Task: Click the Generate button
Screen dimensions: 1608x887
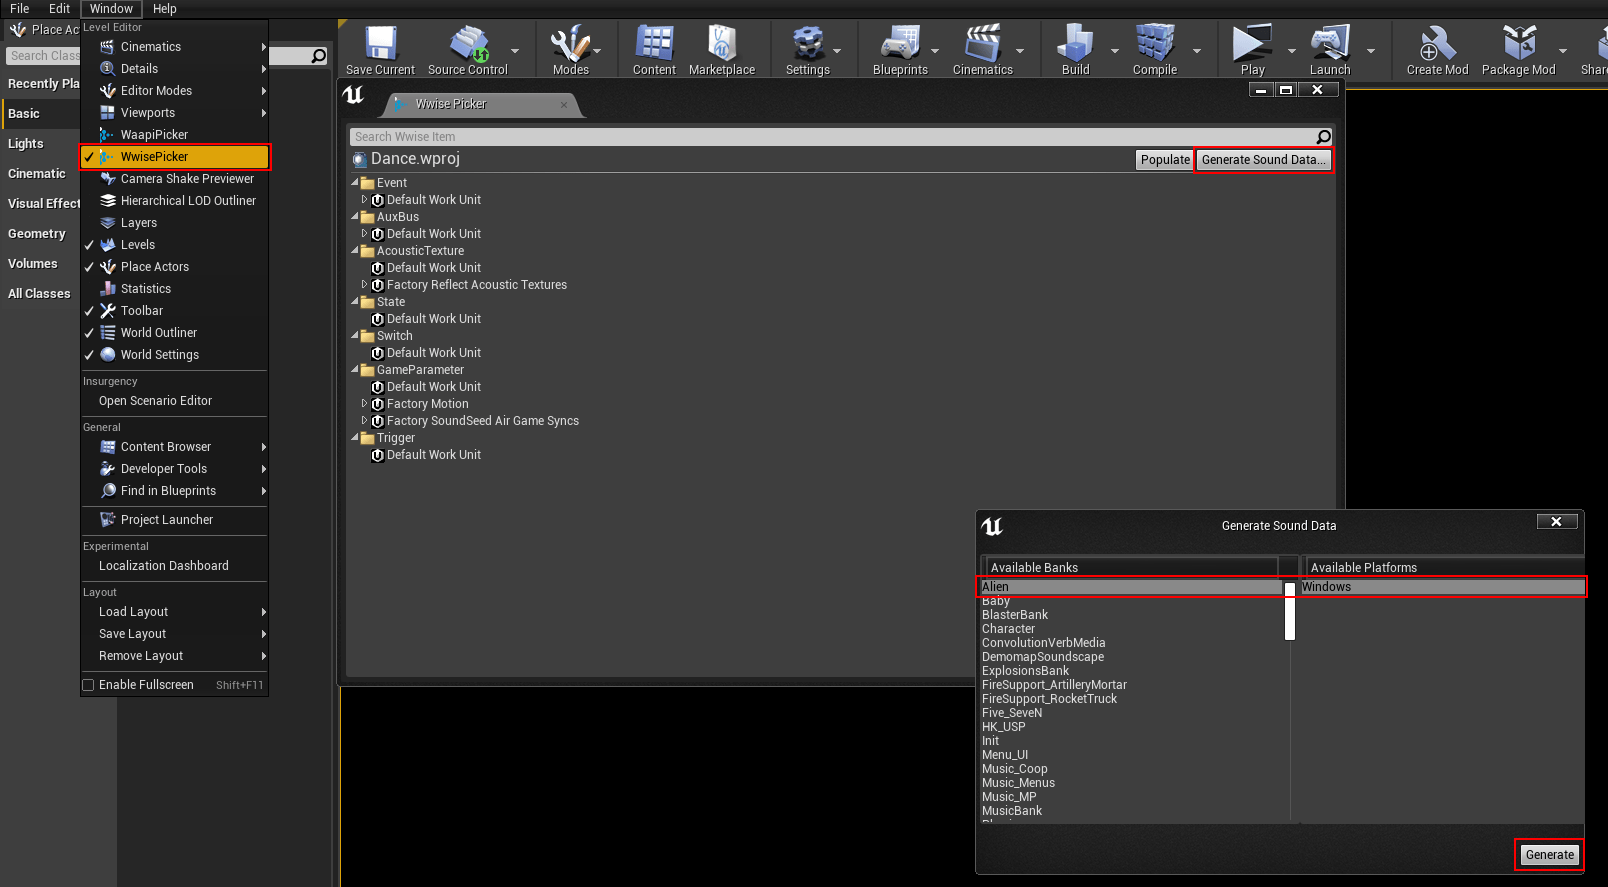Action: pyautogui.click(x=1550, y=855)
